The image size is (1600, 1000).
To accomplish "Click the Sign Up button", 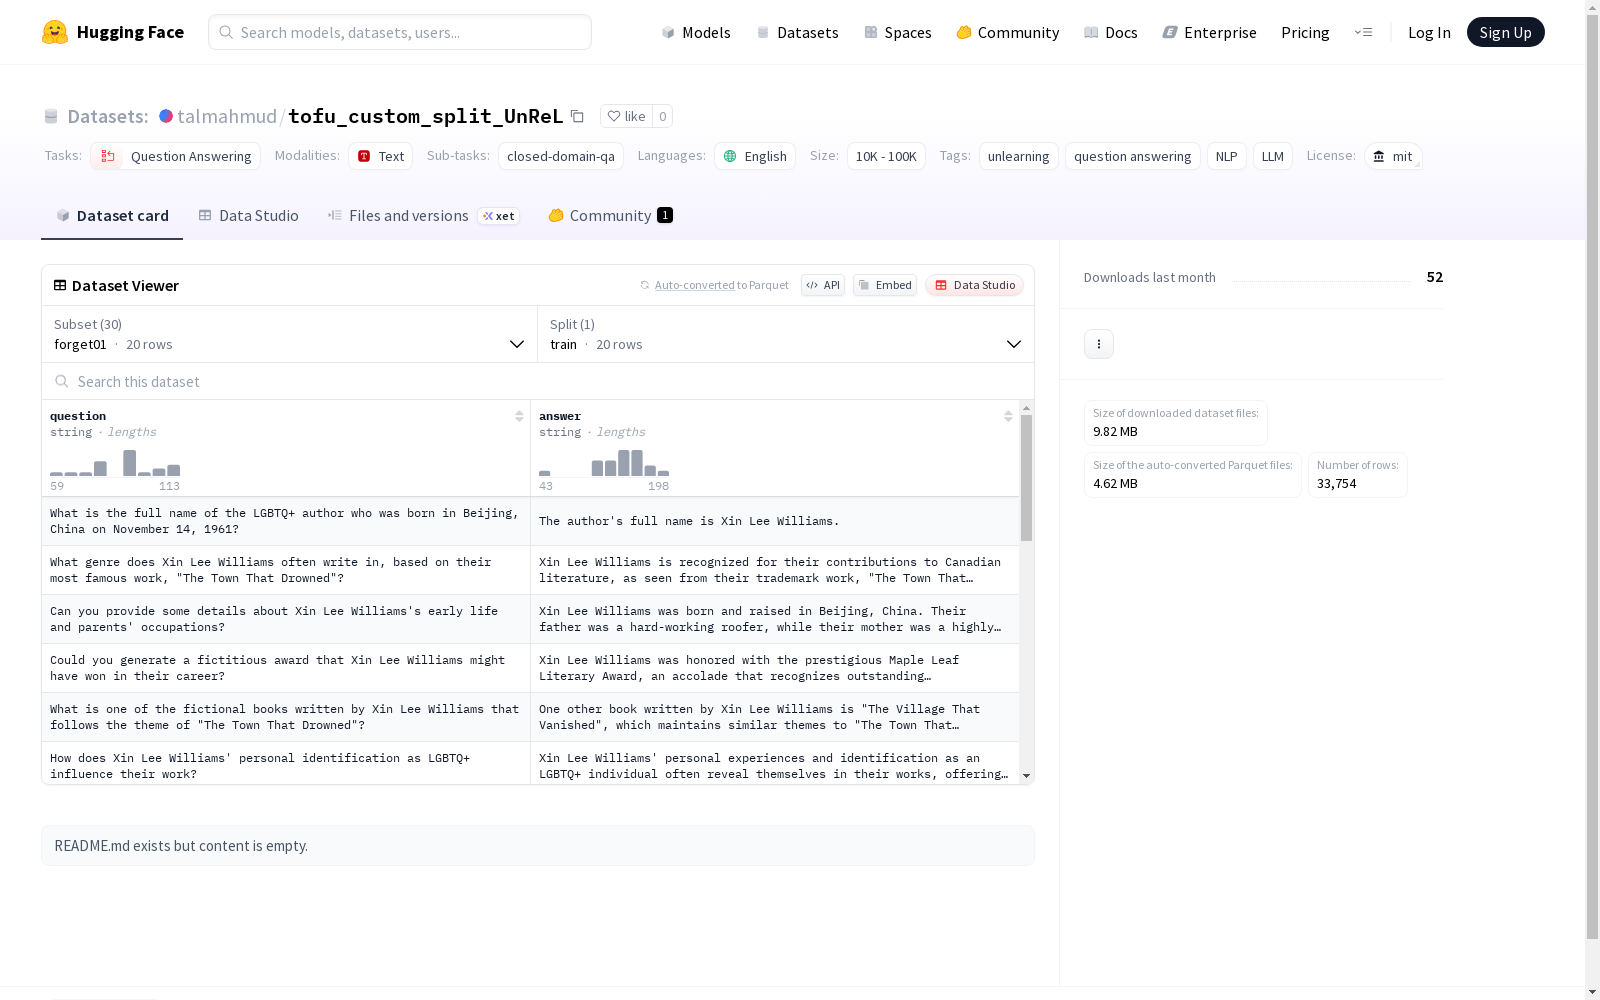I will [x=1506, y=32].
